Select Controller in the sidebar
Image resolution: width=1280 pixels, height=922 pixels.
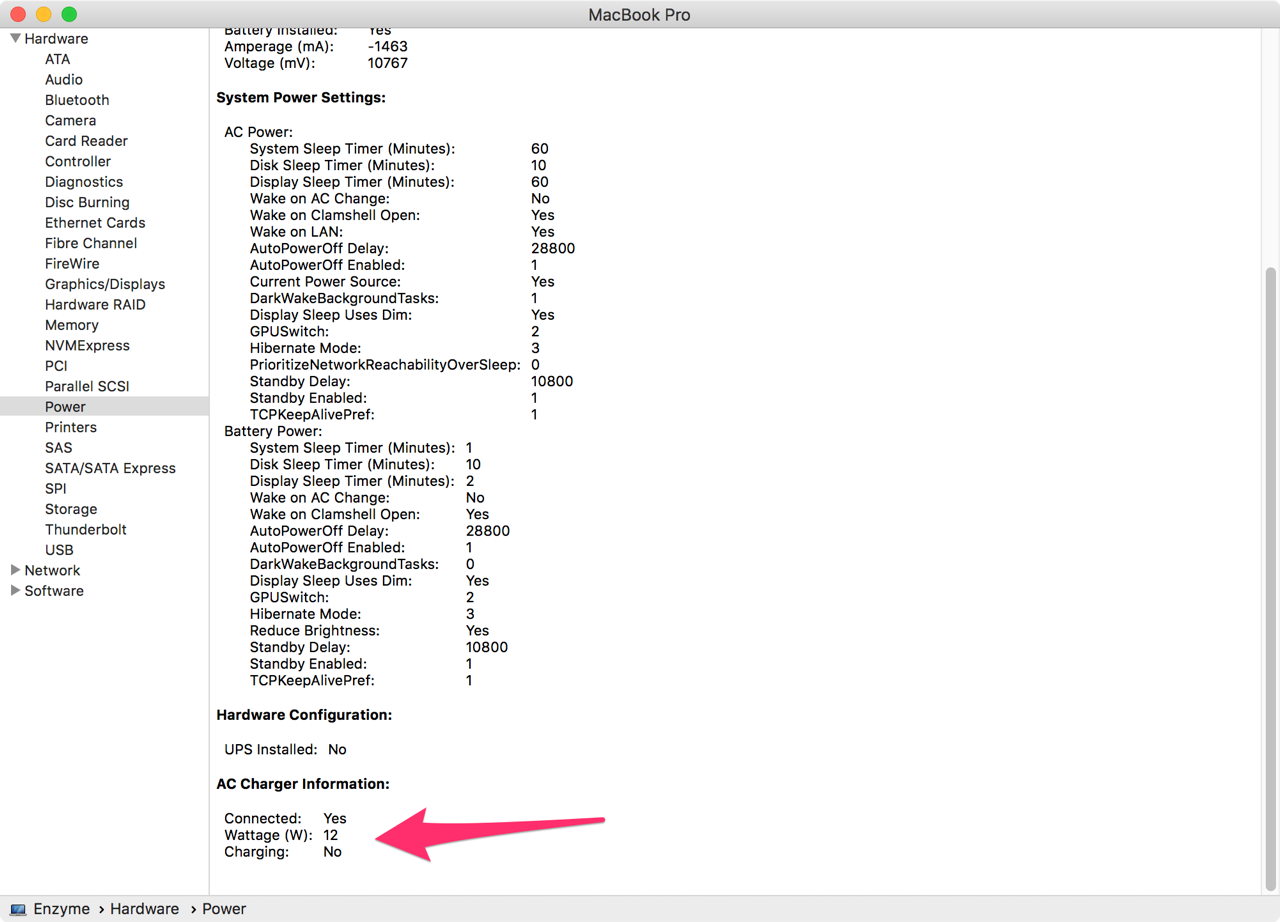[78, 161]
